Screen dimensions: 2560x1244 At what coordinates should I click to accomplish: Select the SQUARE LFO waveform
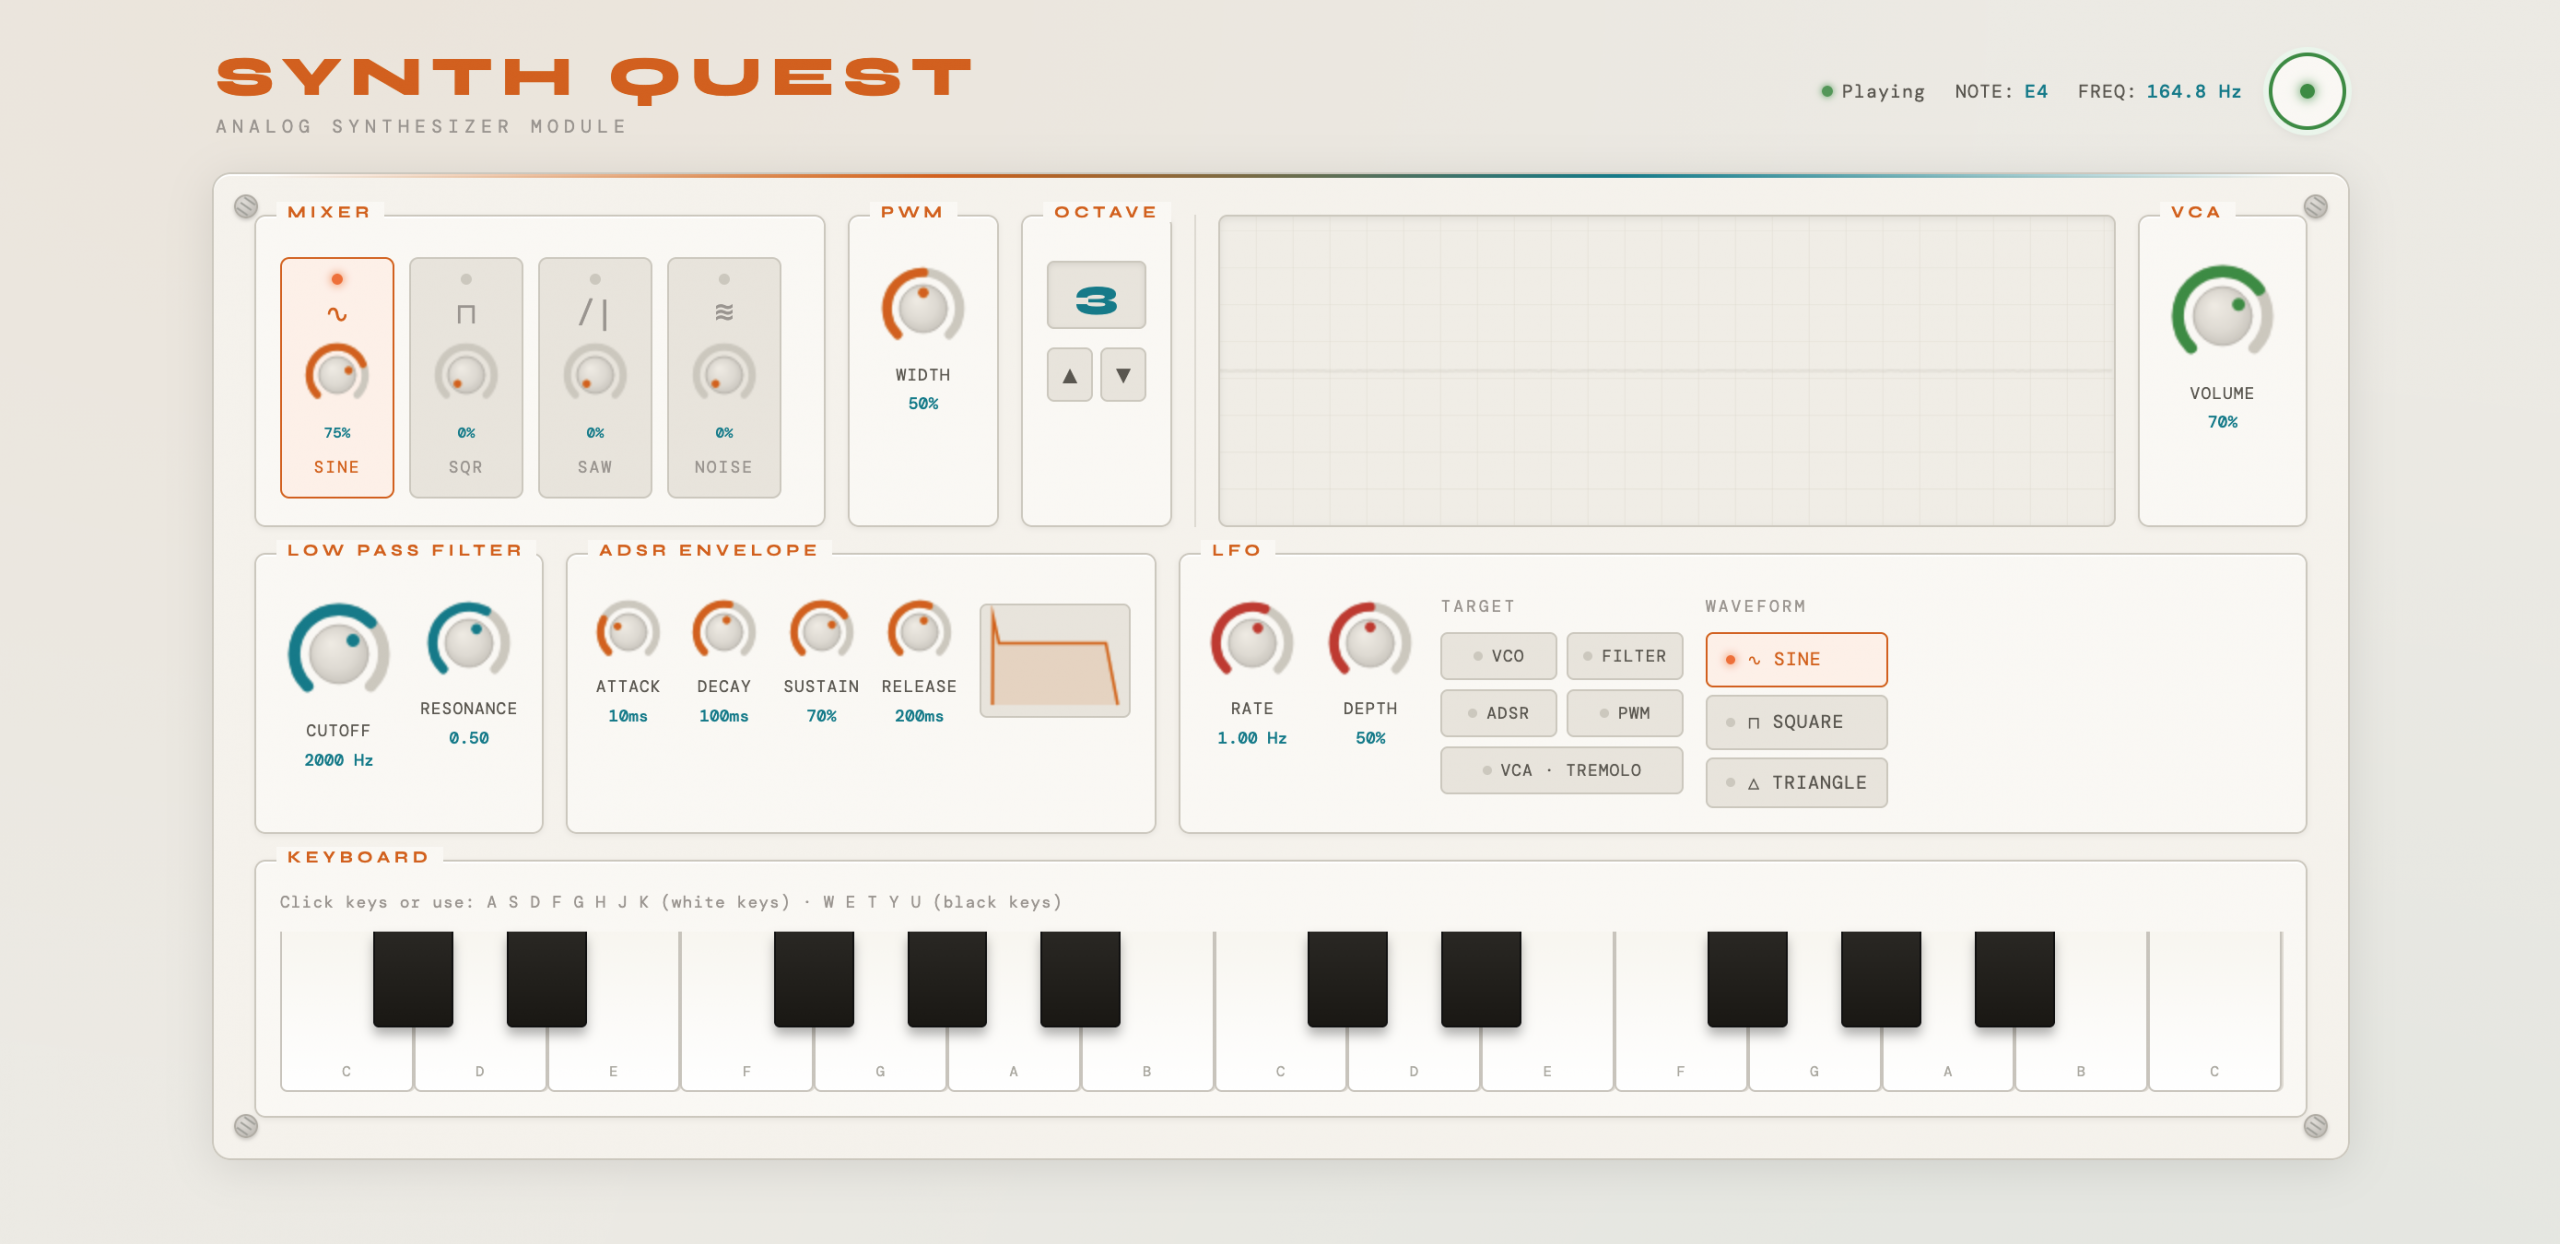[1796, 722]
